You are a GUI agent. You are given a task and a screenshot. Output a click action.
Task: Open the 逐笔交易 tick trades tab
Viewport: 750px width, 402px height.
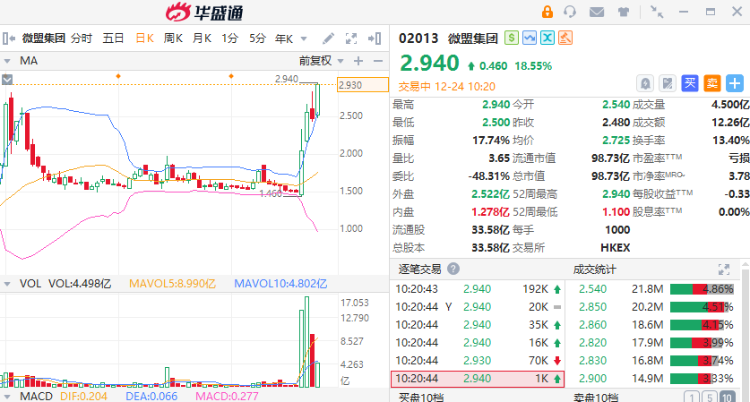tap(419, 269)
